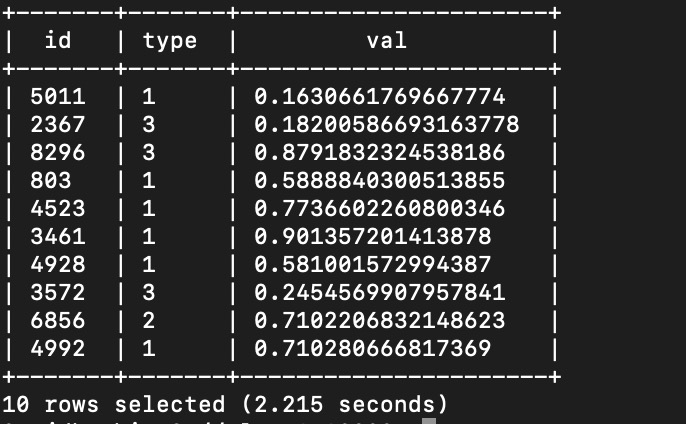Click id value 4992

[x=59, y=349]
